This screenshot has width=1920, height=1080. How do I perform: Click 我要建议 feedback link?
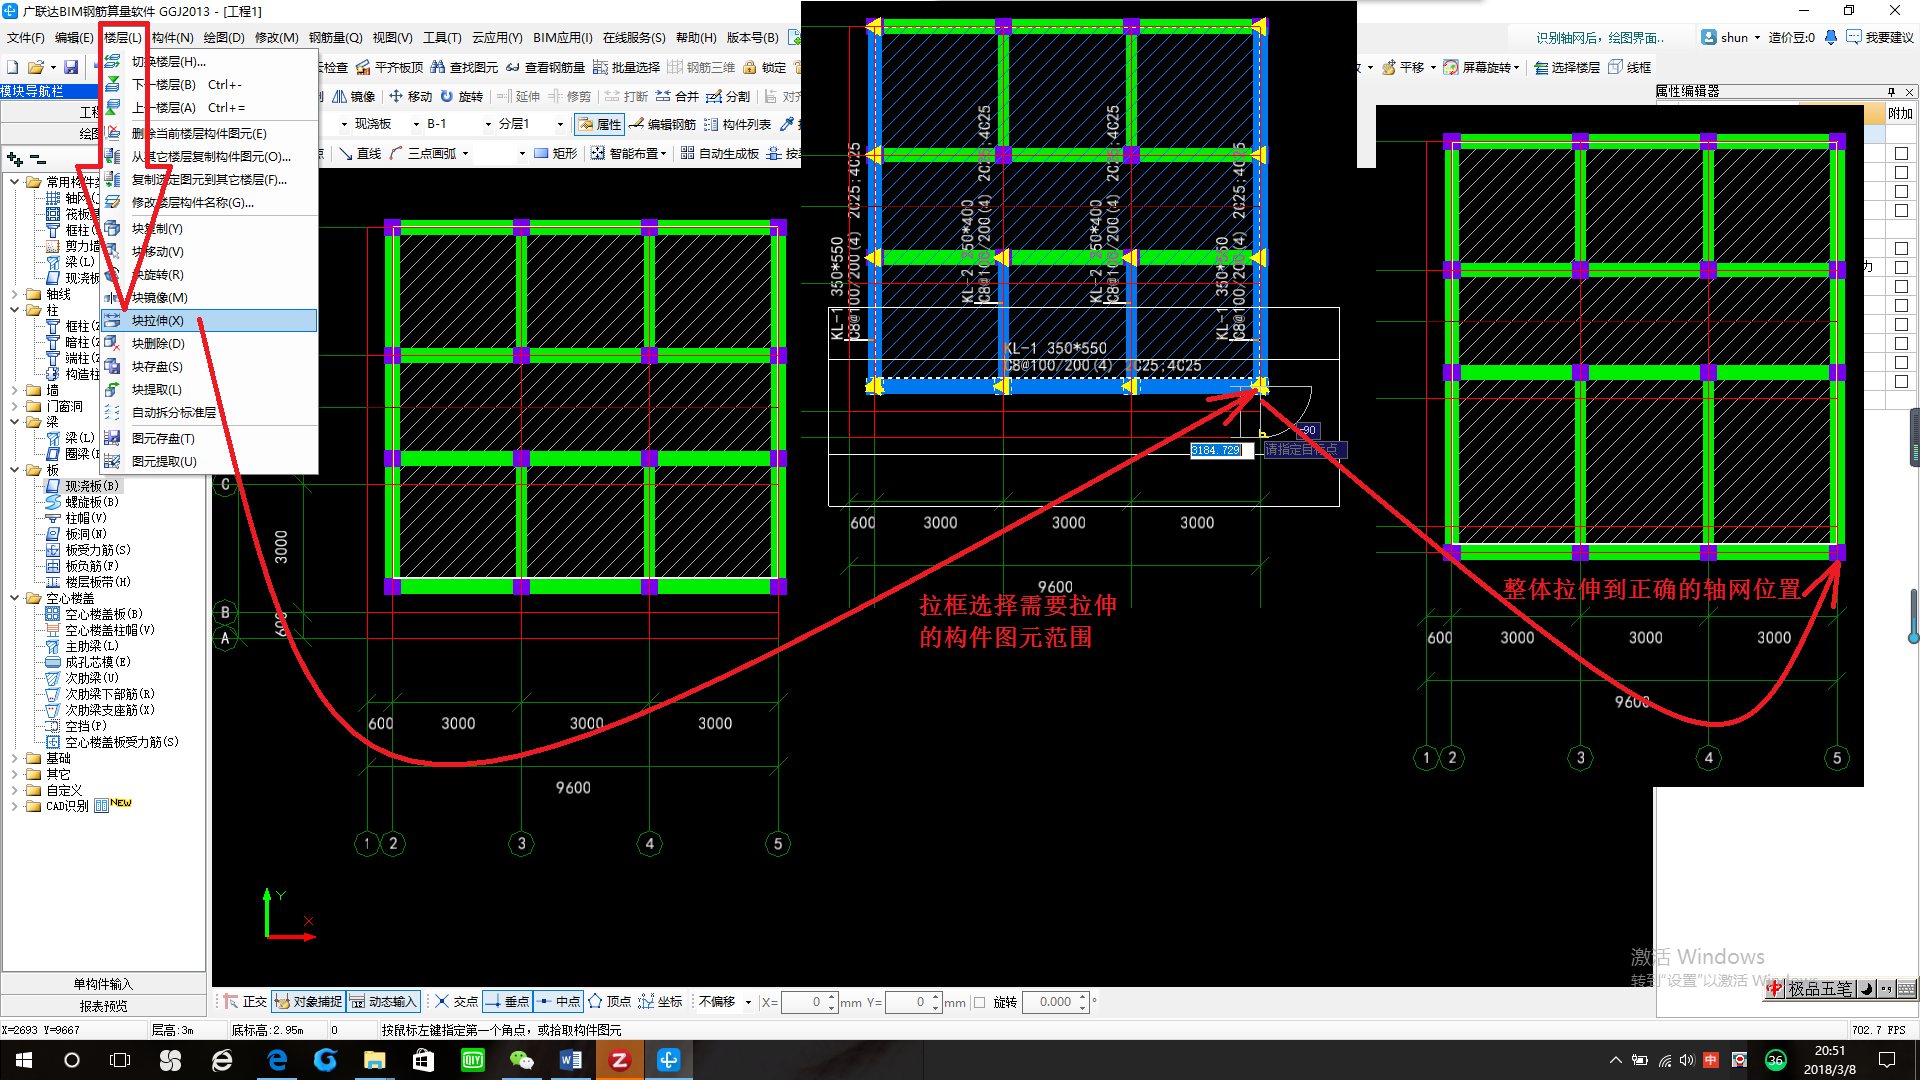point(1880,37)
